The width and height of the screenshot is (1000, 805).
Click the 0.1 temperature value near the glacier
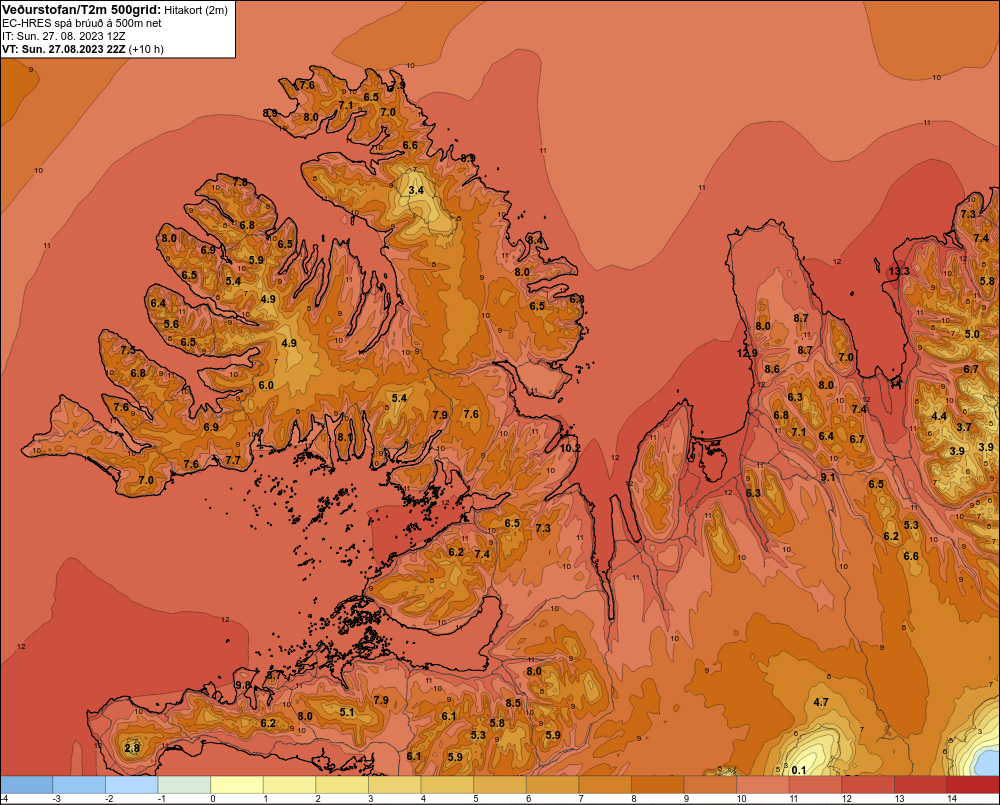[x=798, y=770]
